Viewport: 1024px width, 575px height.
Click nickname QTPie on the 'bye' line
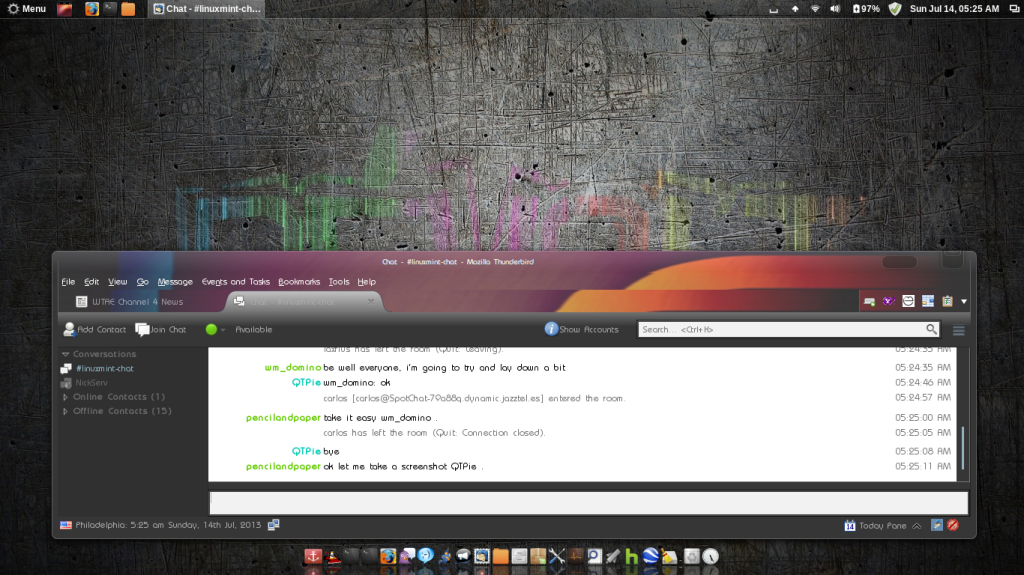306,452
